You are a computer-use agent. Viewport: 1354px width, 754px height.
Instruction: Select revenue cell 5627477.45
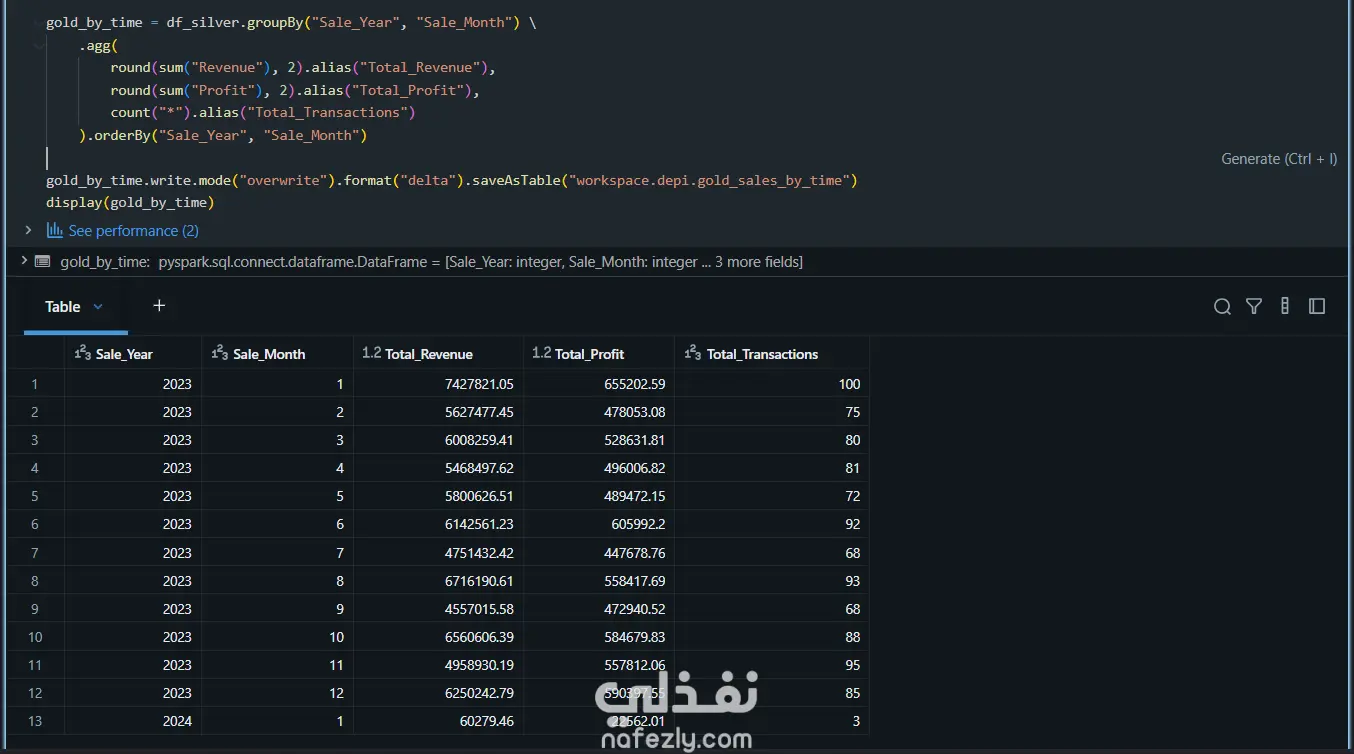[438, 412]
